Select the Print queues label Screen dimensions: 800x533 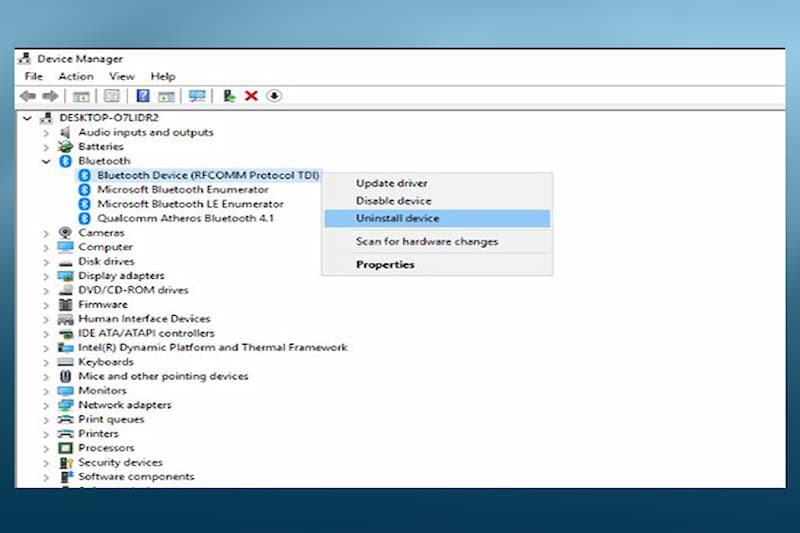(x=111, y=419)
